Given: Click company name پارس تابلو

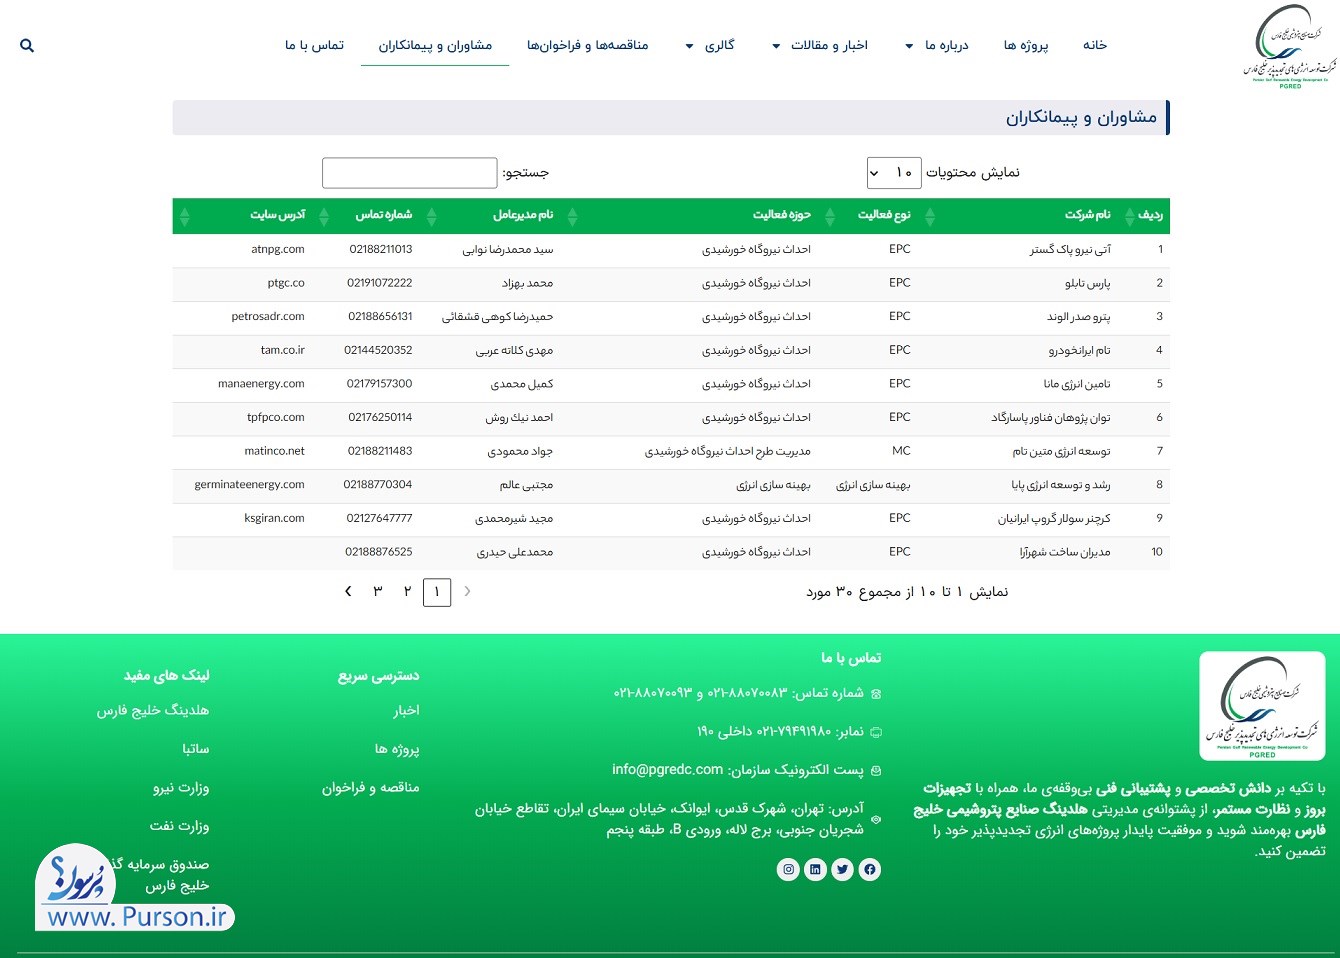Looking at the screenshot, I should (x=1088, y=283).
